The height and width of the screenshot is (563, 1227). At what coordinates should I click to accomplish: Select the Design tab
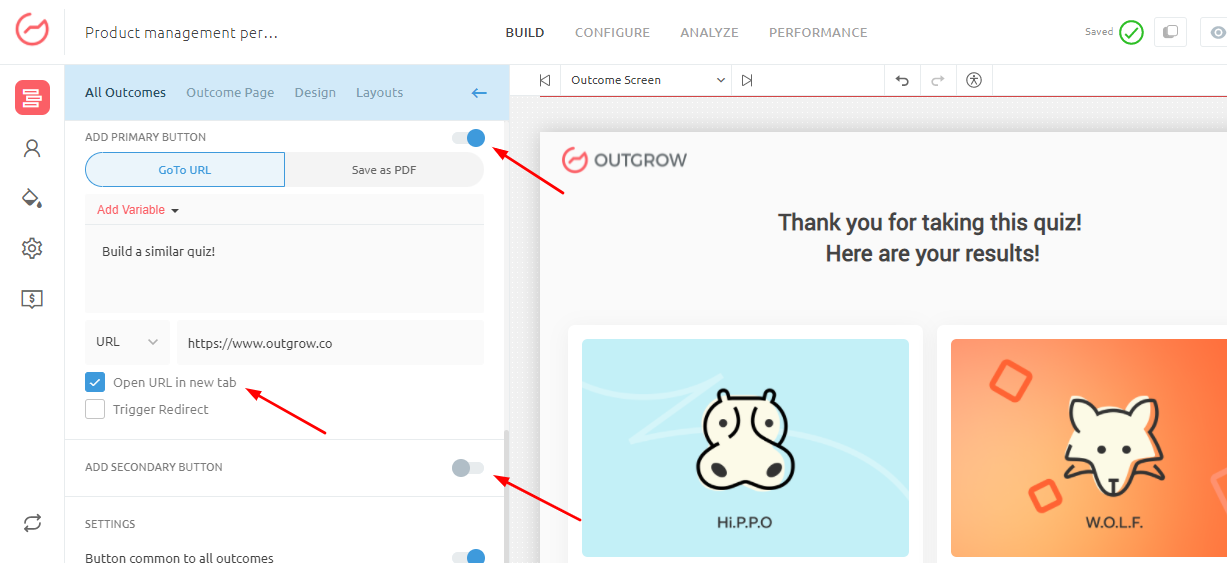(x=315, y=92)
